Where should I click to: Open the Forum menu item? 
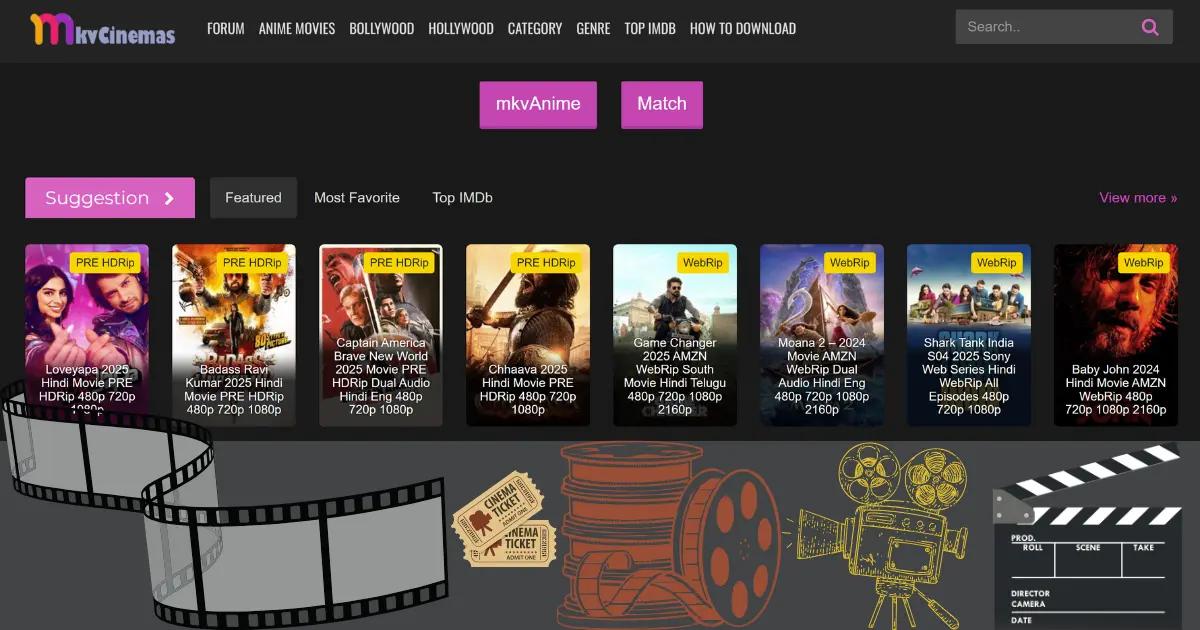(x=225, y=28)
